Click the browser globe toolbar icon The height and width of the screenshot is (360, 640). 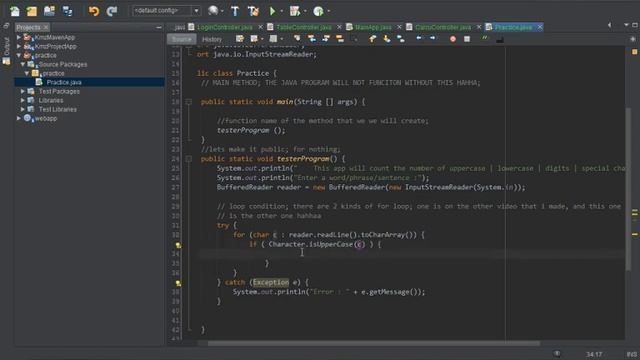213,11
